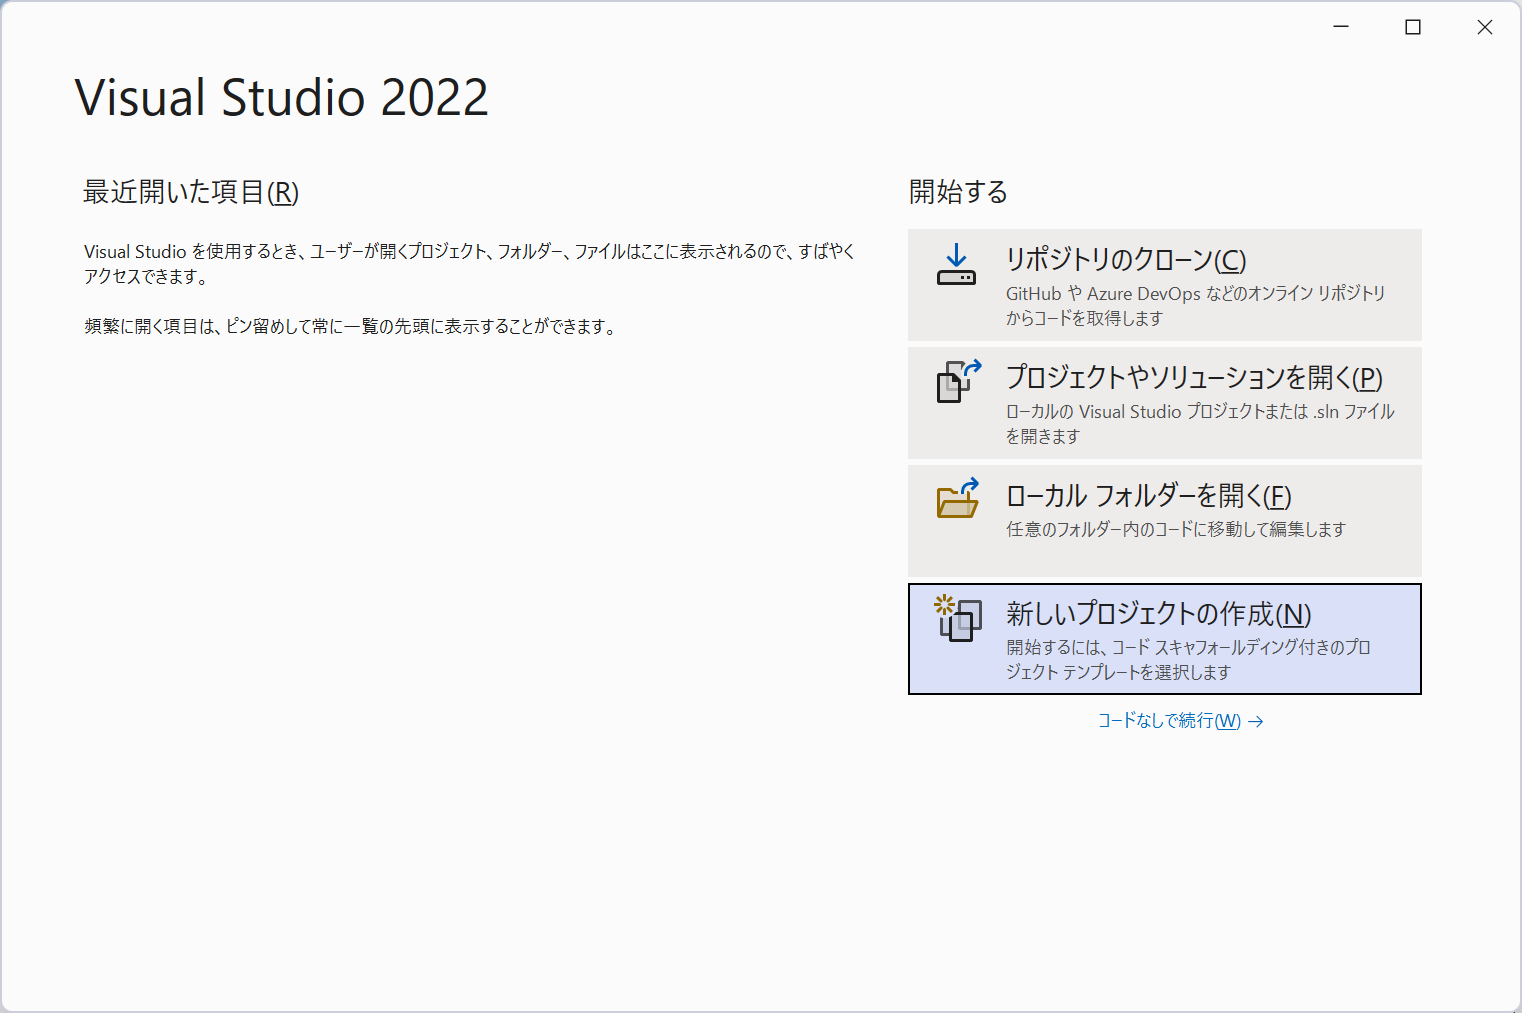1522x1013 pixels.
Task: Select プロジェクトやソリューションを開く
Action: pyautogui.click(x=1165, y=403)
